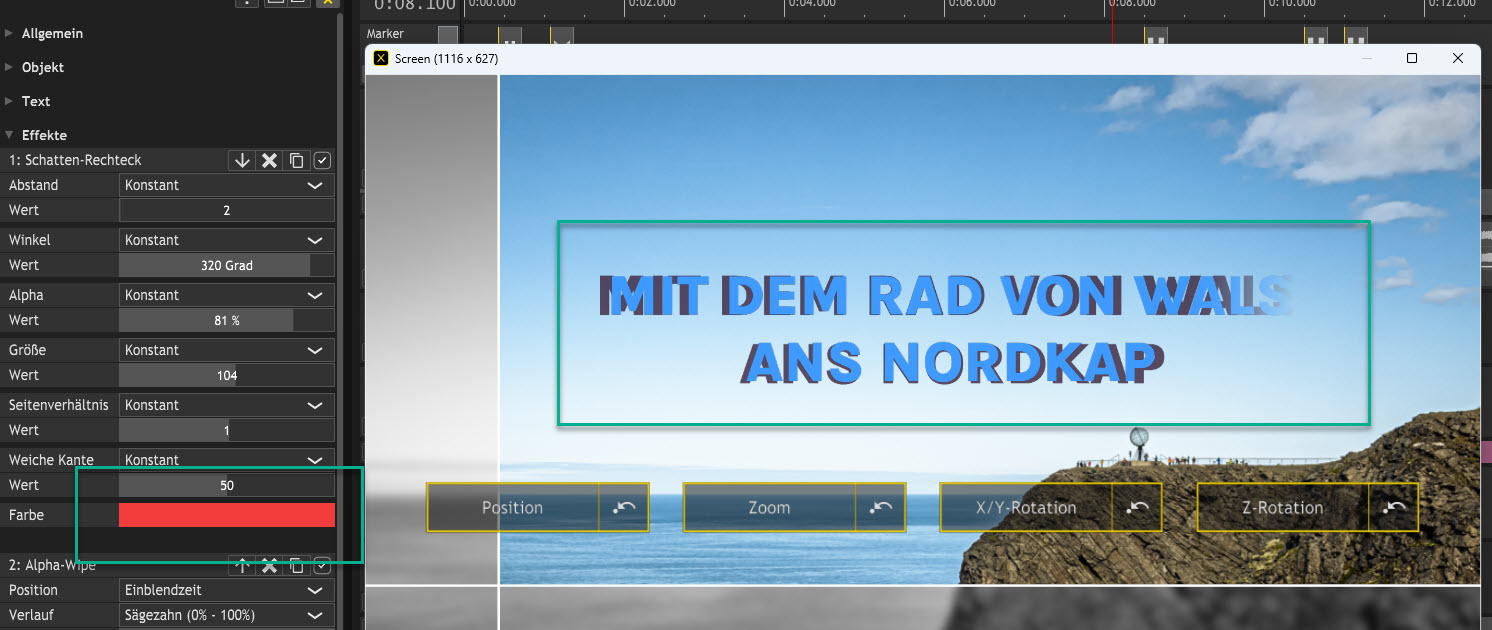Click the 2: Alpha-Wipe effect header
This screenshot has height=630, width=1492.
coord(54,566)
